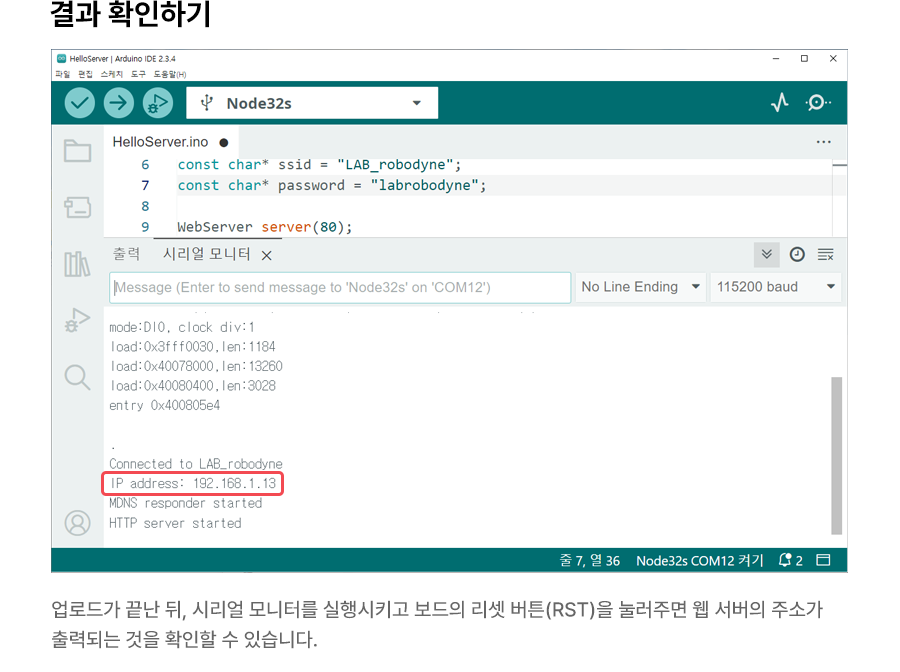Change the 115200 baud rate dropdown
Image resolution: width=900 pixels, height=672 pixels.
(x=775, y=287)
